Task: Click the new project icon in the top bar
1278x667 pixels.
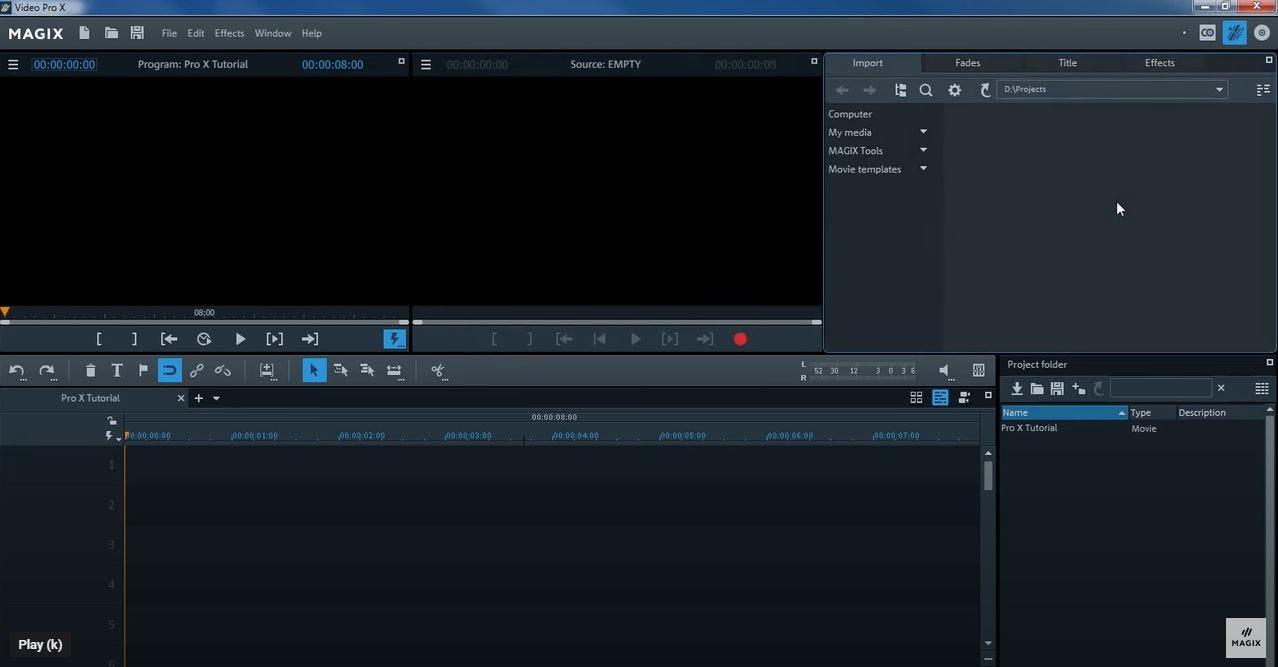Action: [x=84, y=33]
